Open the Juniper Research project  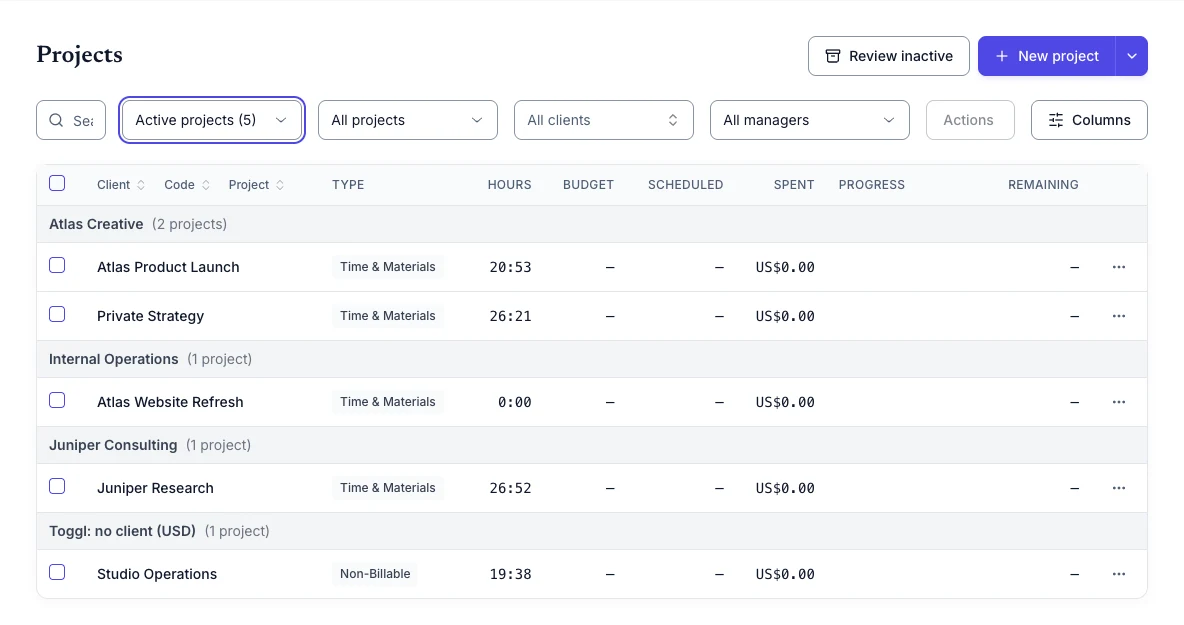click(x=155, y=488)
